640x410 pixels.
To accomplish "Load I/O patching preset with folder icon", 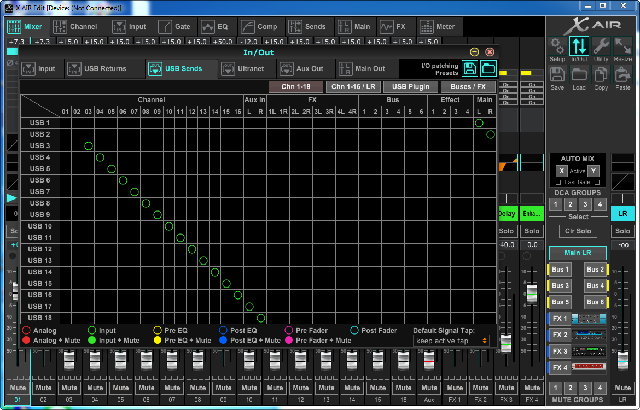I will (x=488, y=69).
